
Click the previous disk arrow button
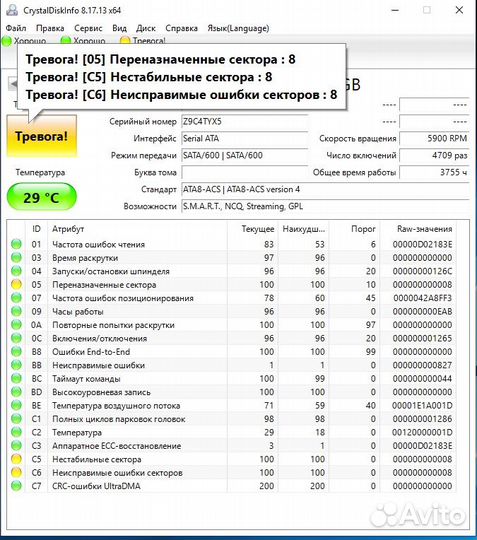(13, 84)
